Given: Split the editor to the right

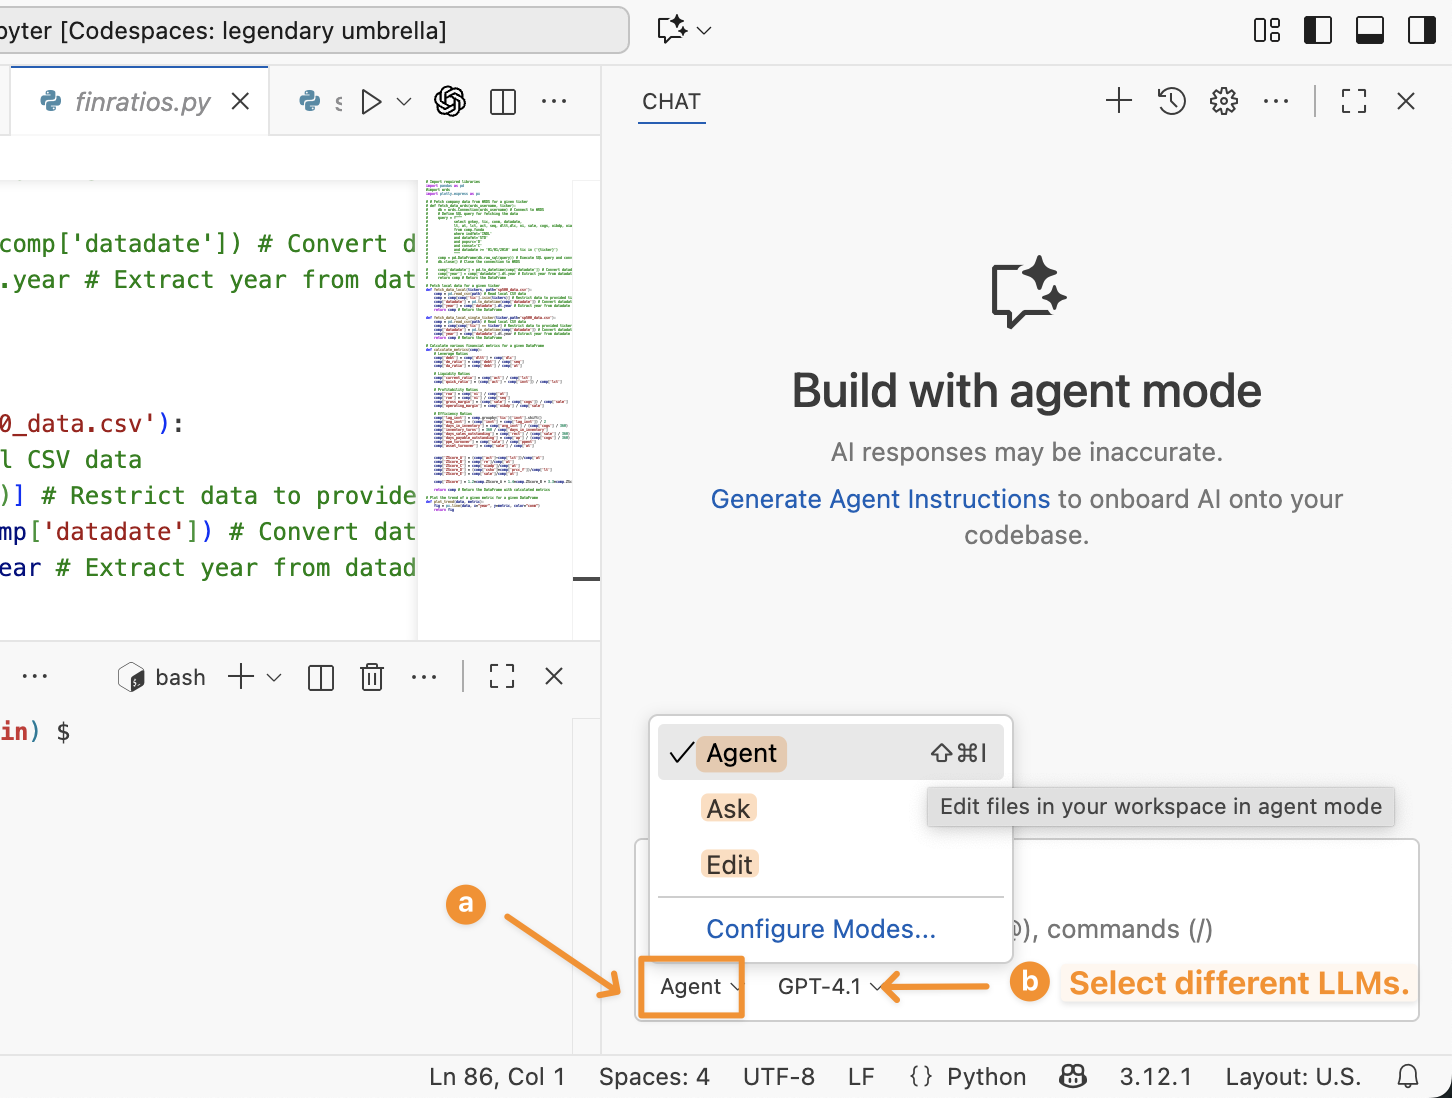Looking at the screenshot, I should [503, 102].
